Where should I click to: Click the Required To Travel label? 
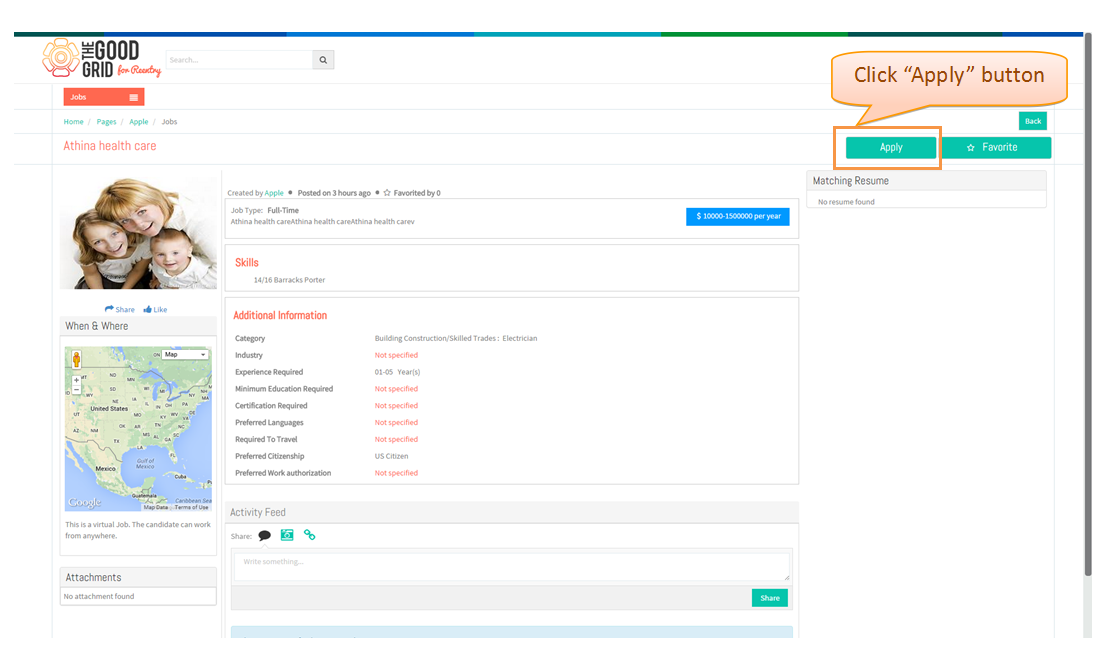click(266, 440)
